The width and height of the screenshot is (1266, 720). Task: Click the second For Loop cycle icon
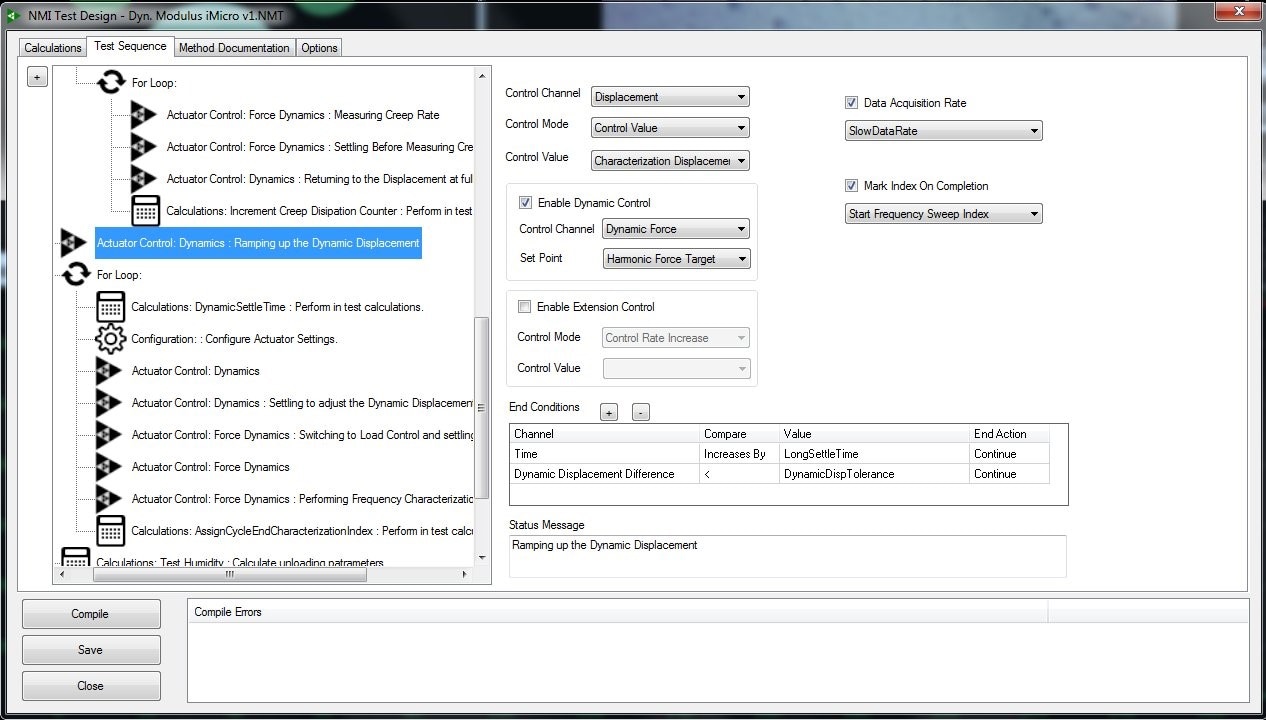pos(75,274)
